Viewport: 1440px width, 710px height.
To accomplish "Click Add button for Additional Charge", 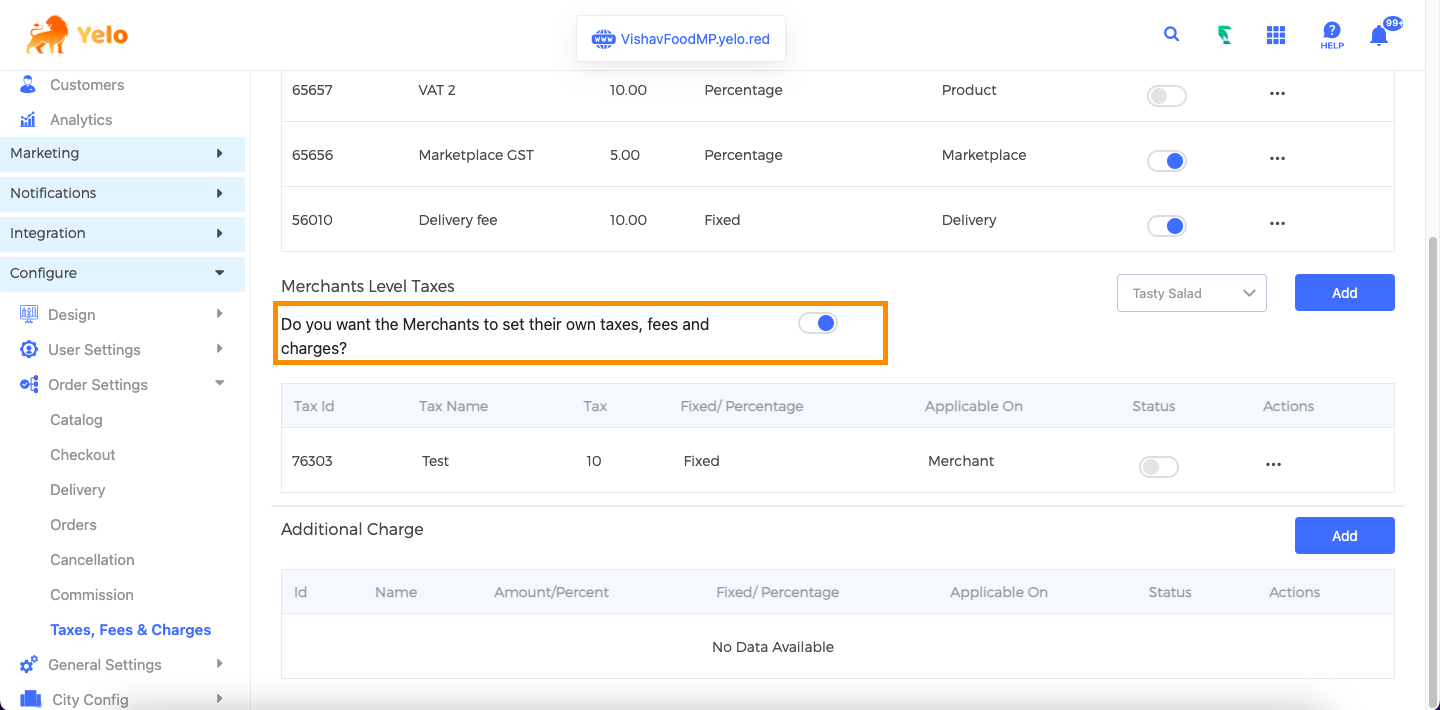I will 1344,536.
